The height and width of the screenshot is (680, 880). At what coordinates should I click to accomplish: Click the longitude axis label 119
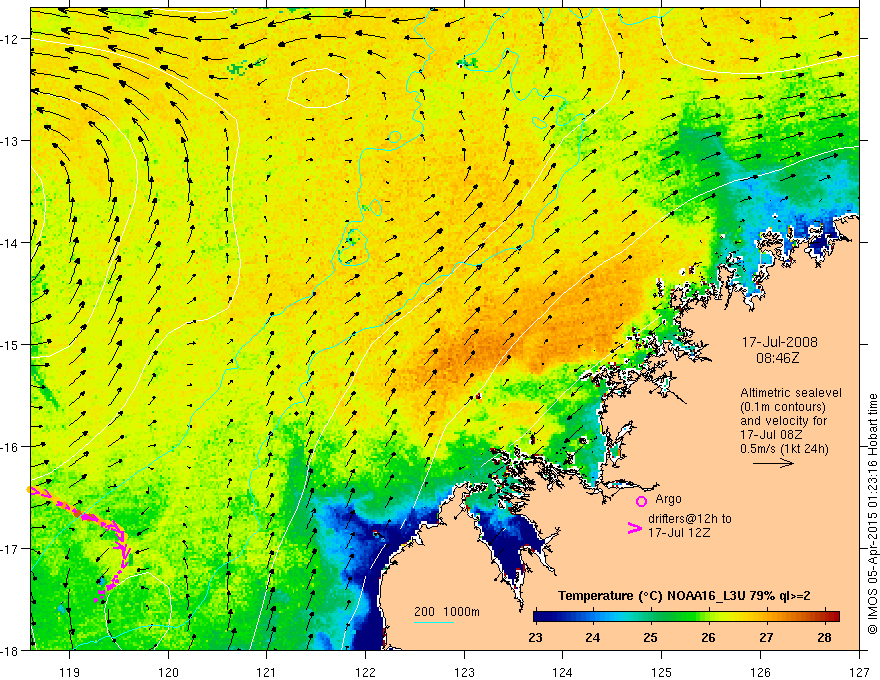(x=70, y=672)
